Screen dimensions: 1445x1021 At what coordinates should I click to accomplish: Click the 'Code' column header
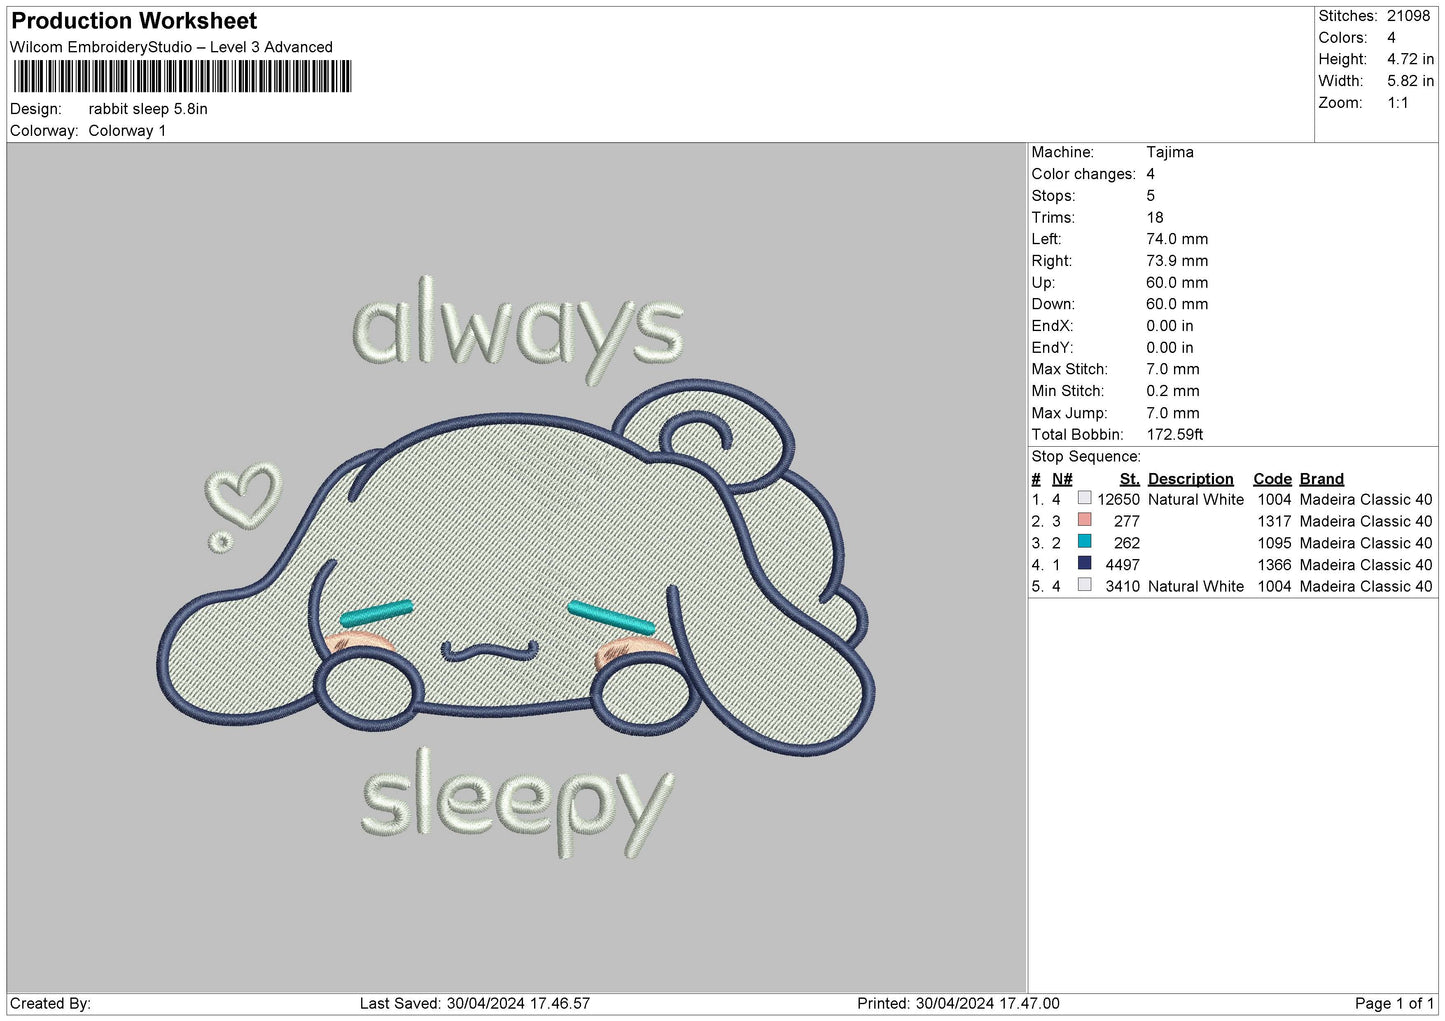pos(1273,479)
